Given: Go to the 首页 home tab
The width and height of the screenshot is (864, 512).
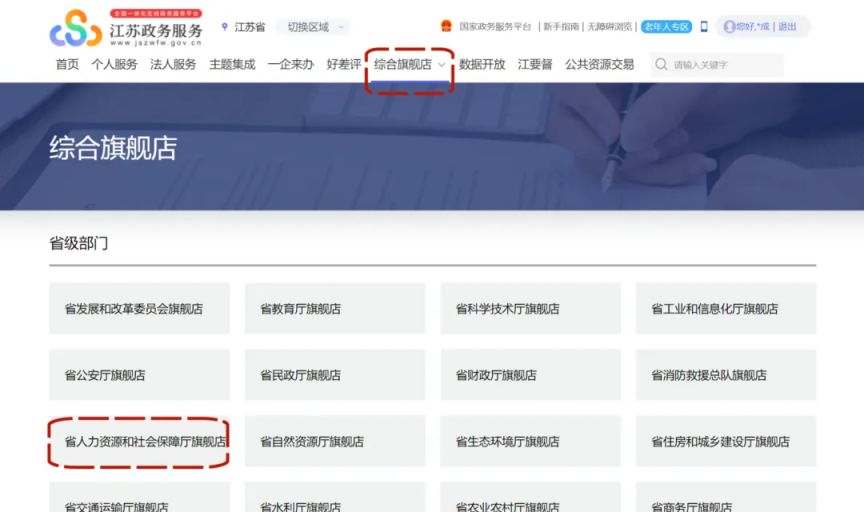Looking at the screenshot, I should (67, 65).
